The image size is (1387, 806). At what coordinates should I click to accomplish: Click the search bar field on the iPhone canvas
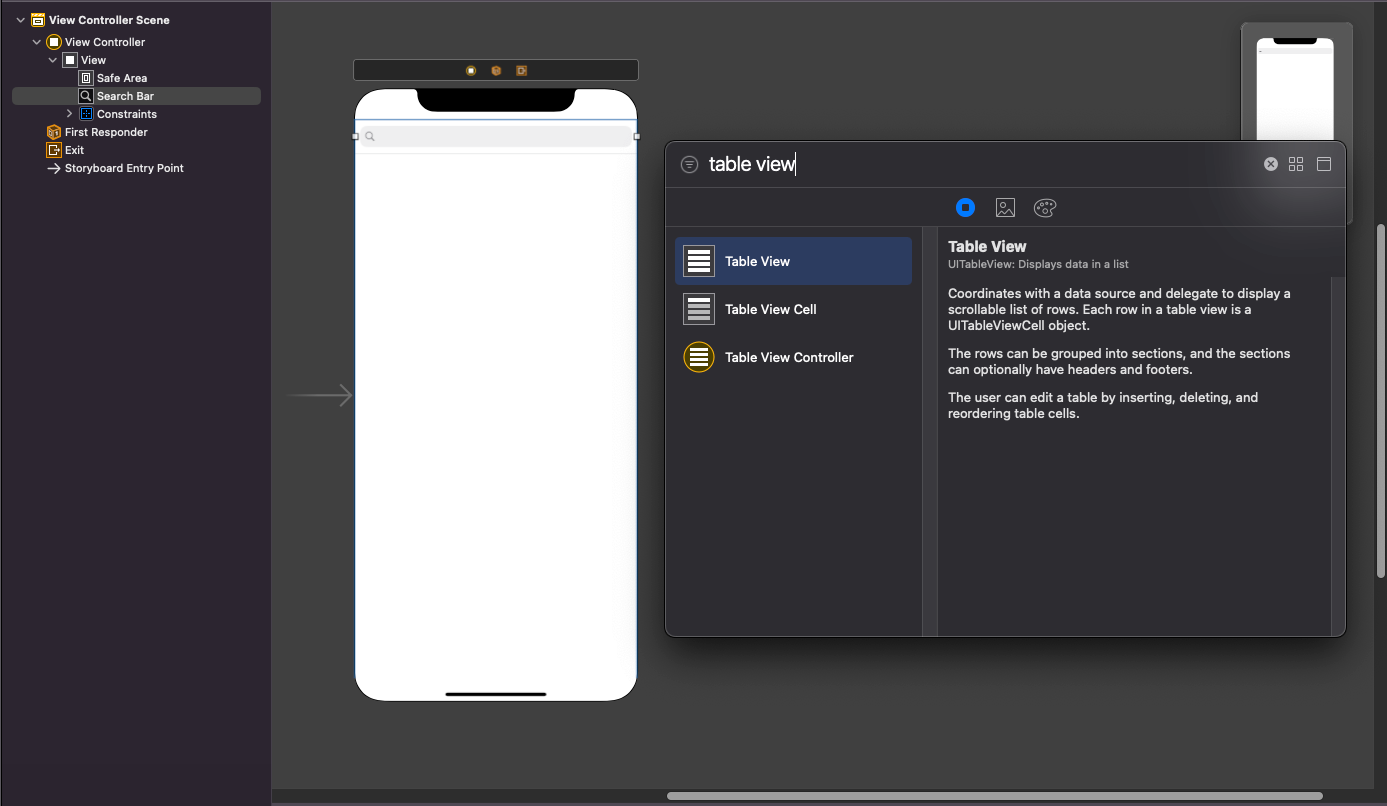click(496, 136)
